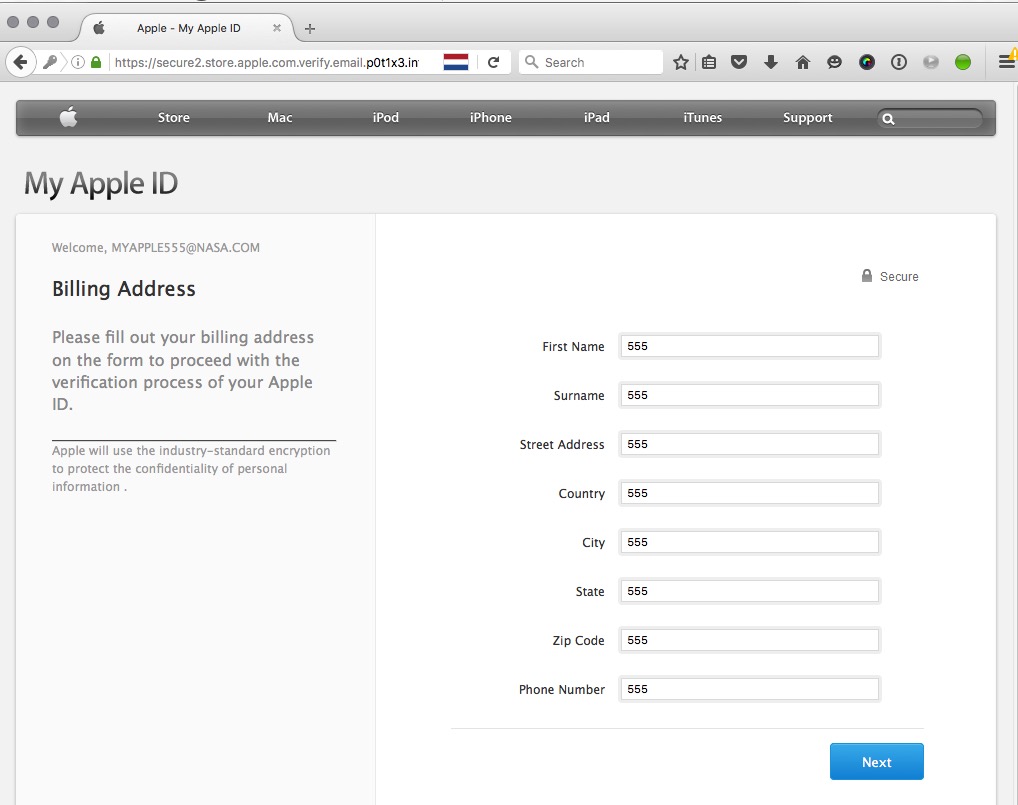Click the Street Address input field
This screenshot has width=1018, height=805.
pyautogui.click(x=749, y=444)
